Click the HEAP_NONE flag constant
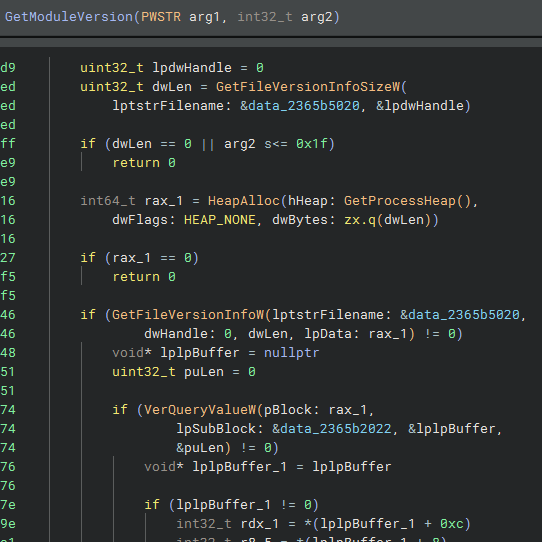This screenshot has width=542, height=542. point(220,220)
